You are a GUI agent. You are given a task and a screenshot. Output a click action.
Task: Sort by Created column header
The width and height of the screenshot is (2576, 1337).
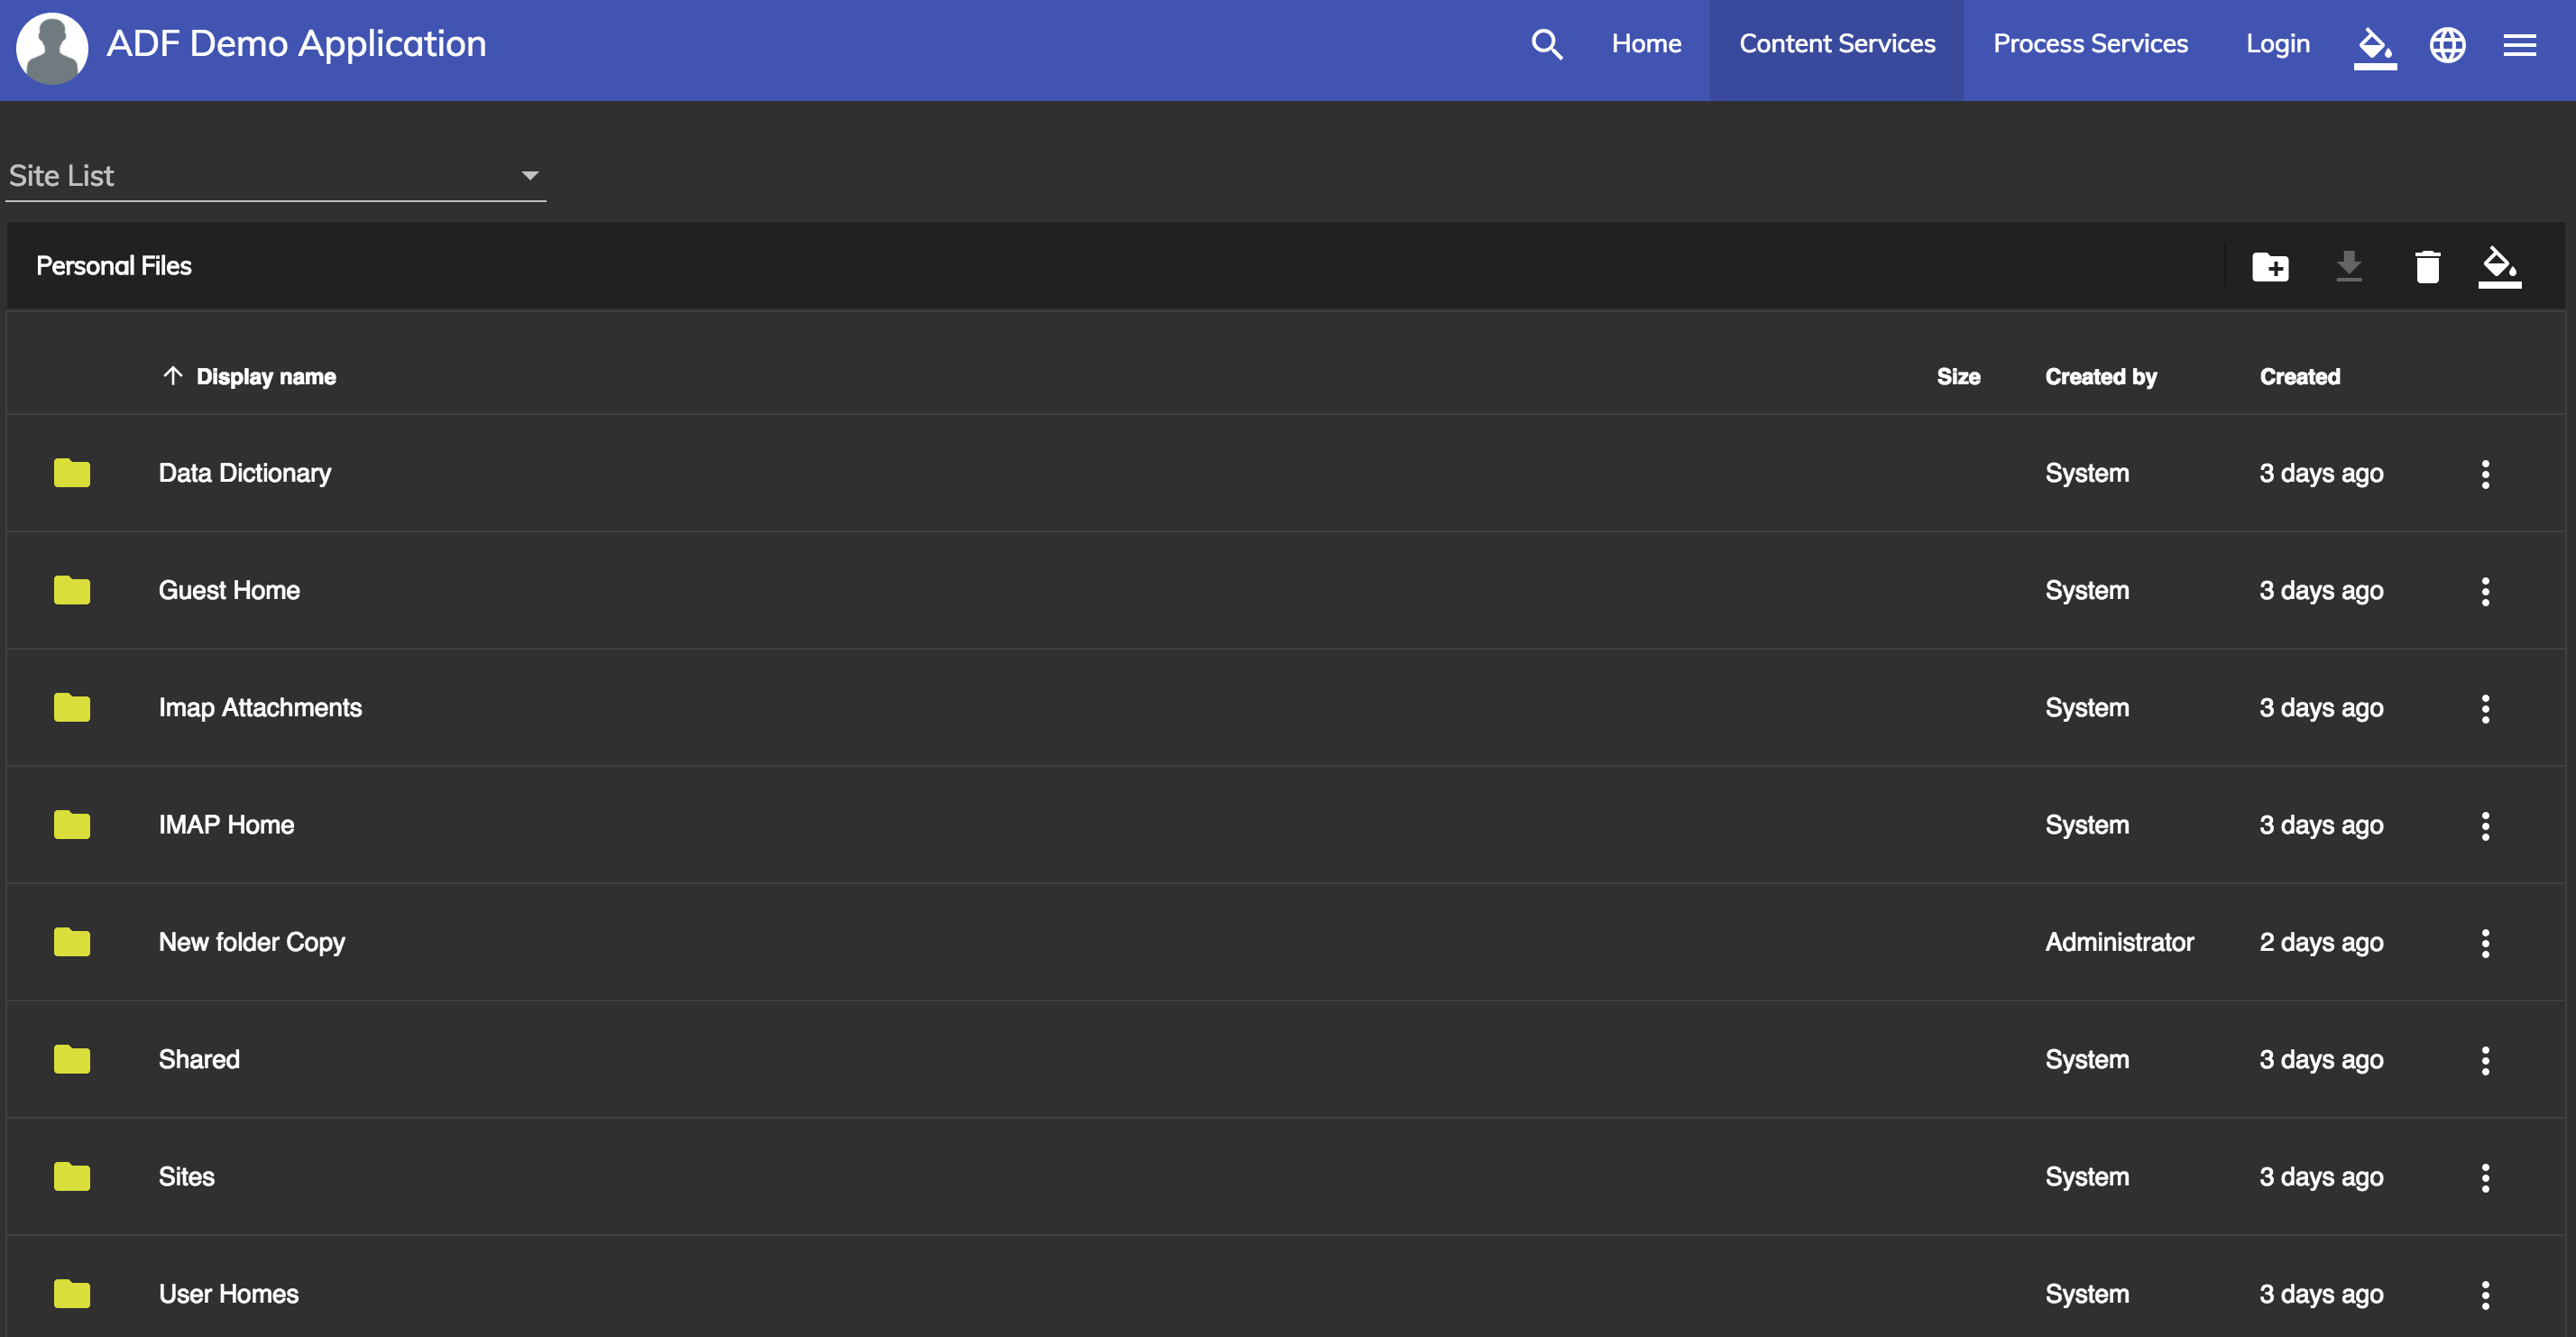(2300, 377)
